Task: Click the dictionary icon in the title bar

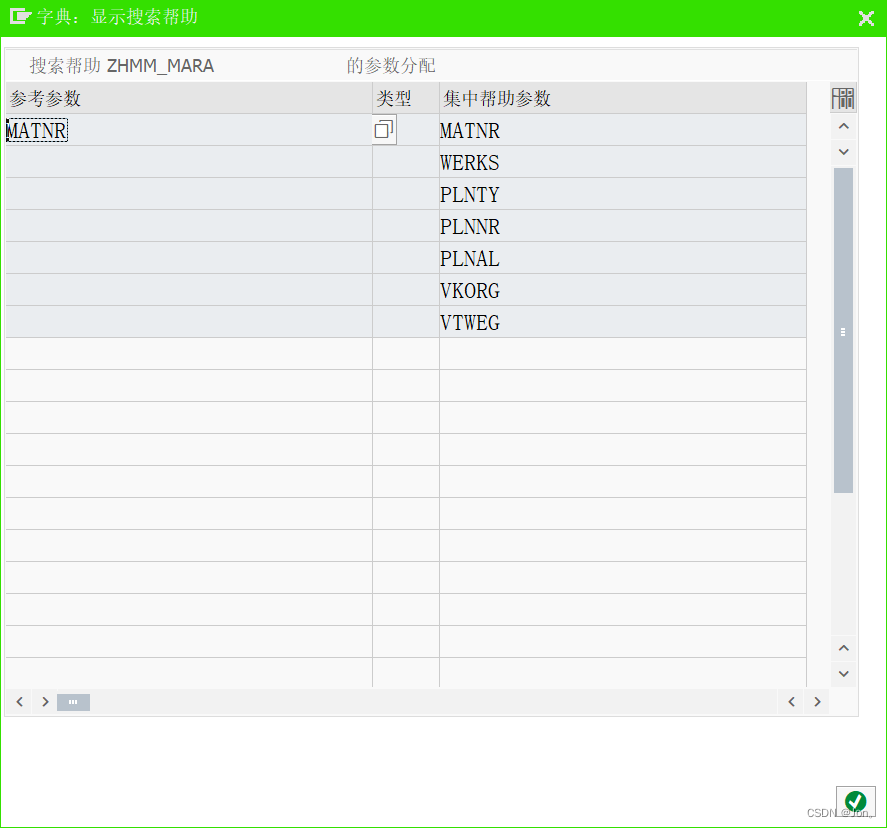Action: point(15,17)
